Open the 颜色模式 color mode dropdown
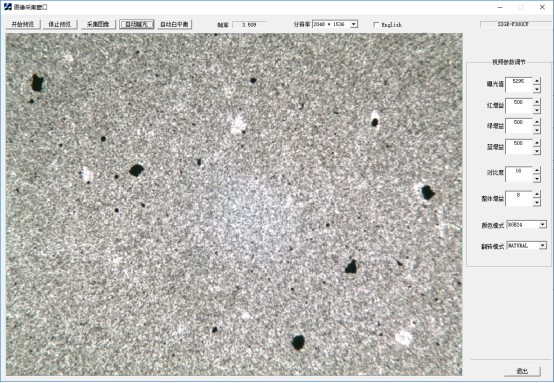 (543, 224)
